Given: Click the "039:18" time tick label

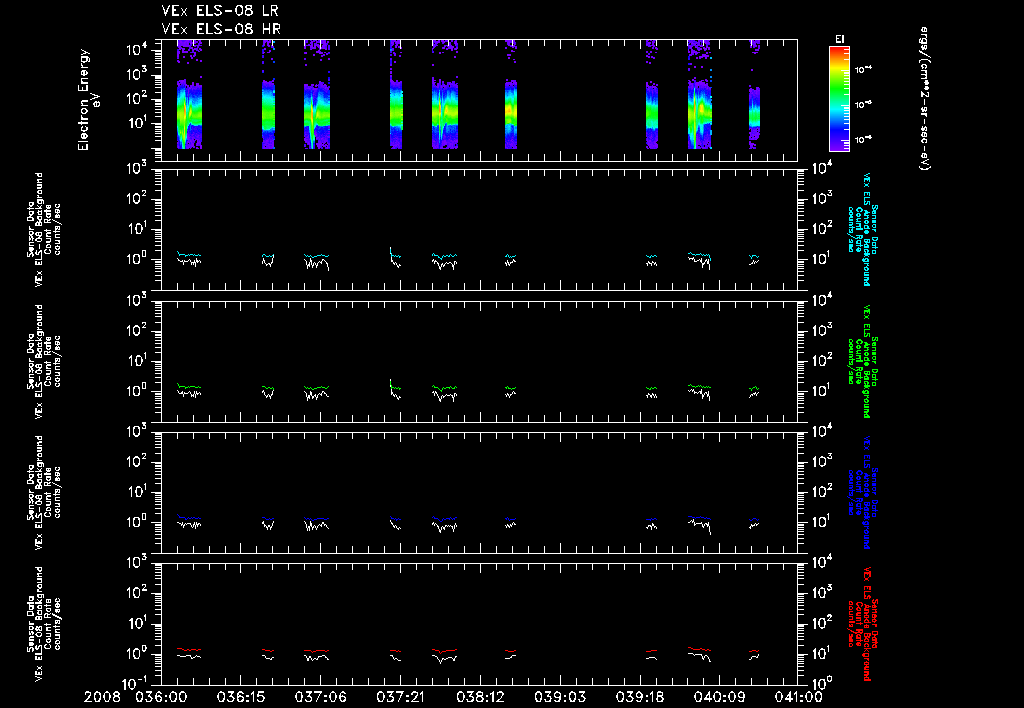Looking at the screenshot, I should [x=639, y=697].
